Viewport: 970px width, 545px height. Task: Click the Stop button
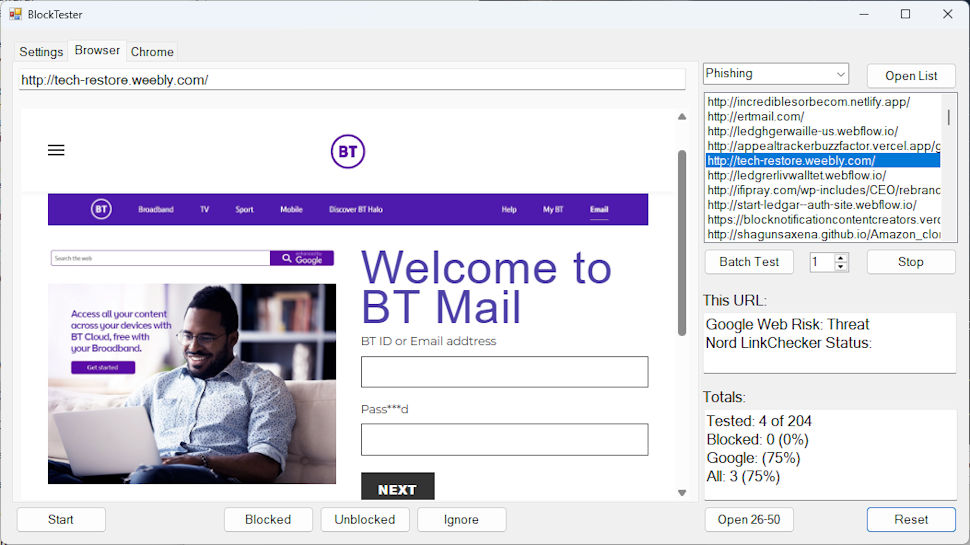[x=911, y=262]
